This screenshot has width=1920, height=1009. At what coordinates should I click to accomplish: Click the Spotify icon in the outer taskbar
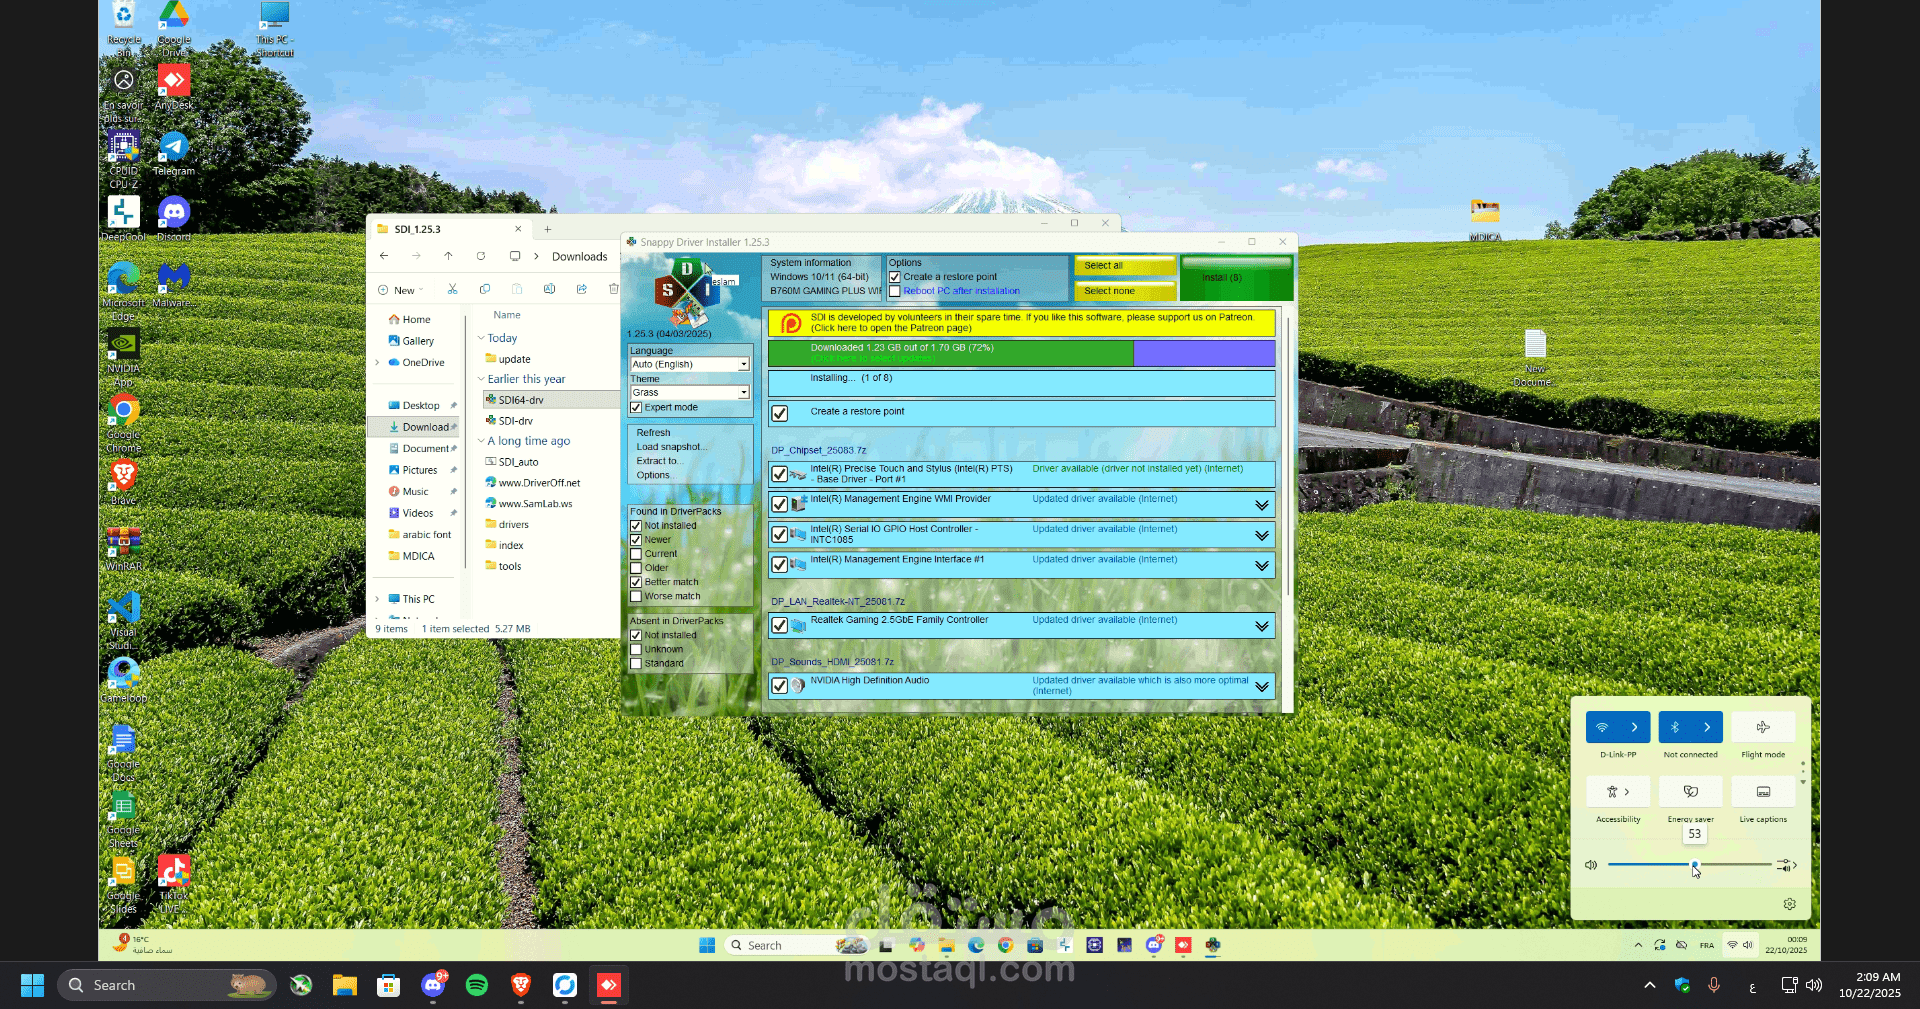477,985
